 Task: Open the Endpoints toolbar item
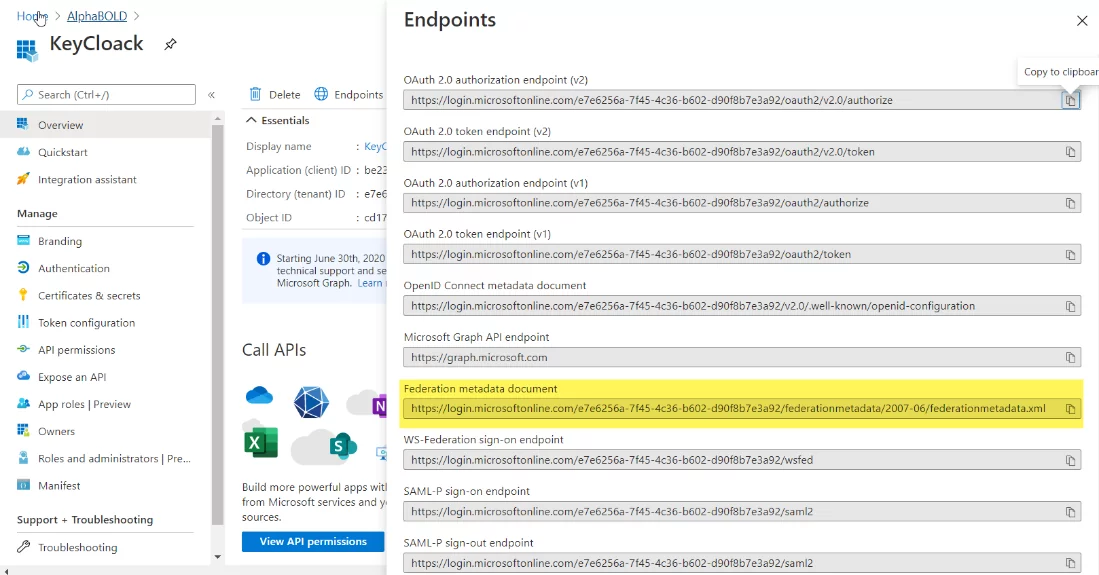[x=348, y=95]
